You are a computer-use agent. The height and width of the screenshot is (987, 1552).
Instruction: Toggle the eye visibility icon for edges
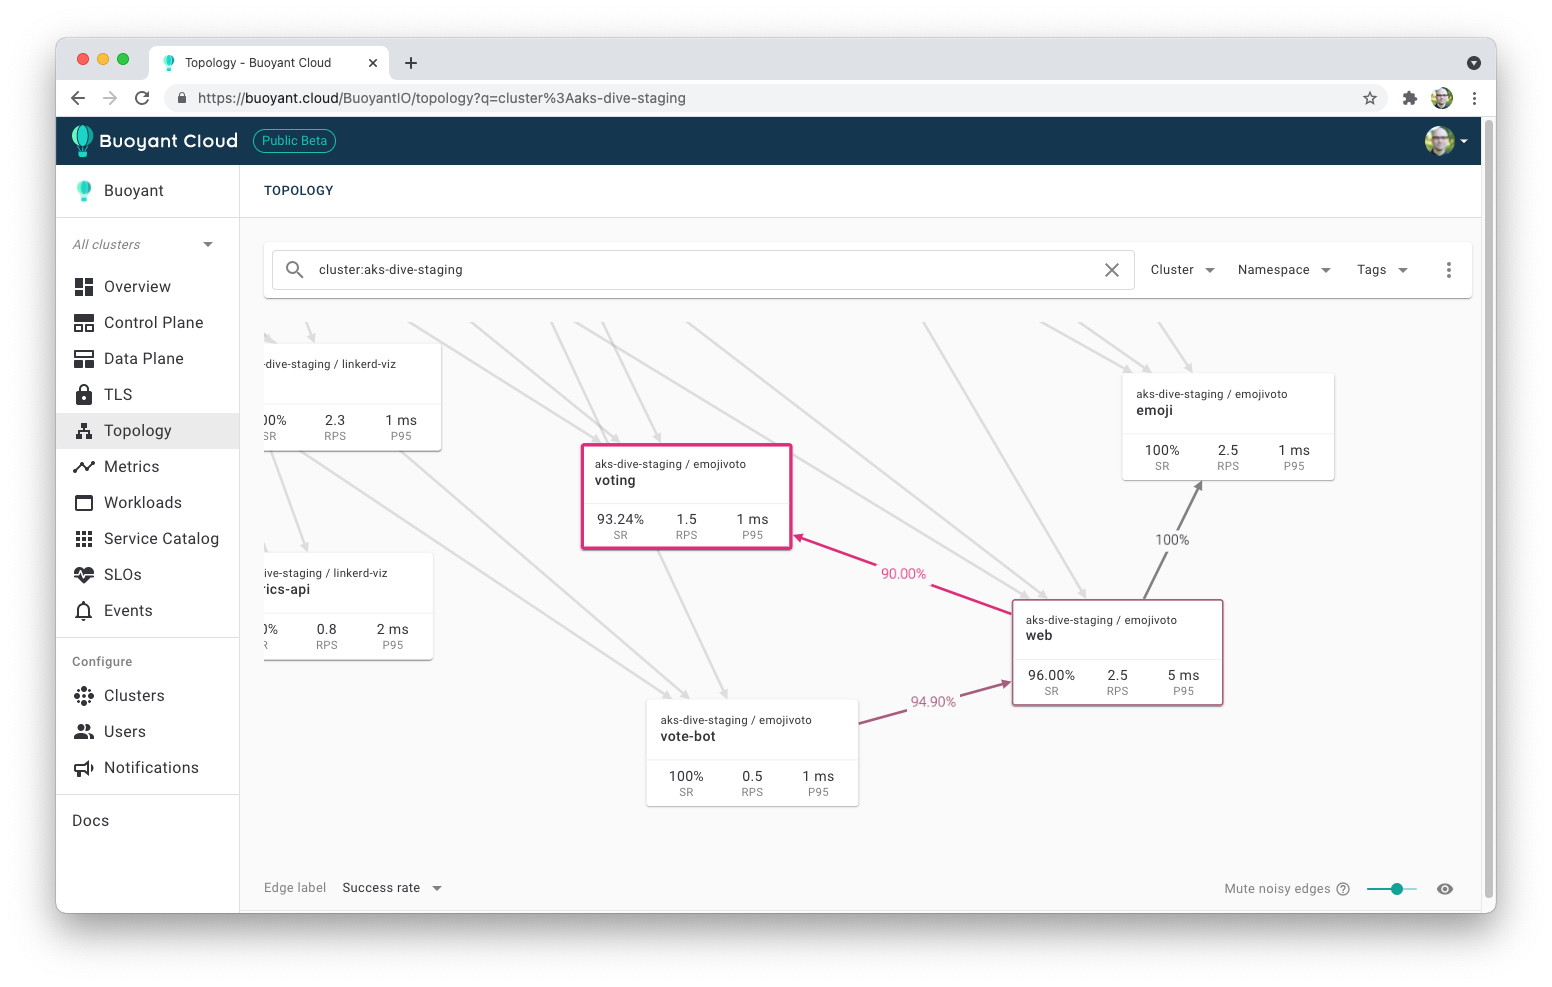(x=1445, y=889)
